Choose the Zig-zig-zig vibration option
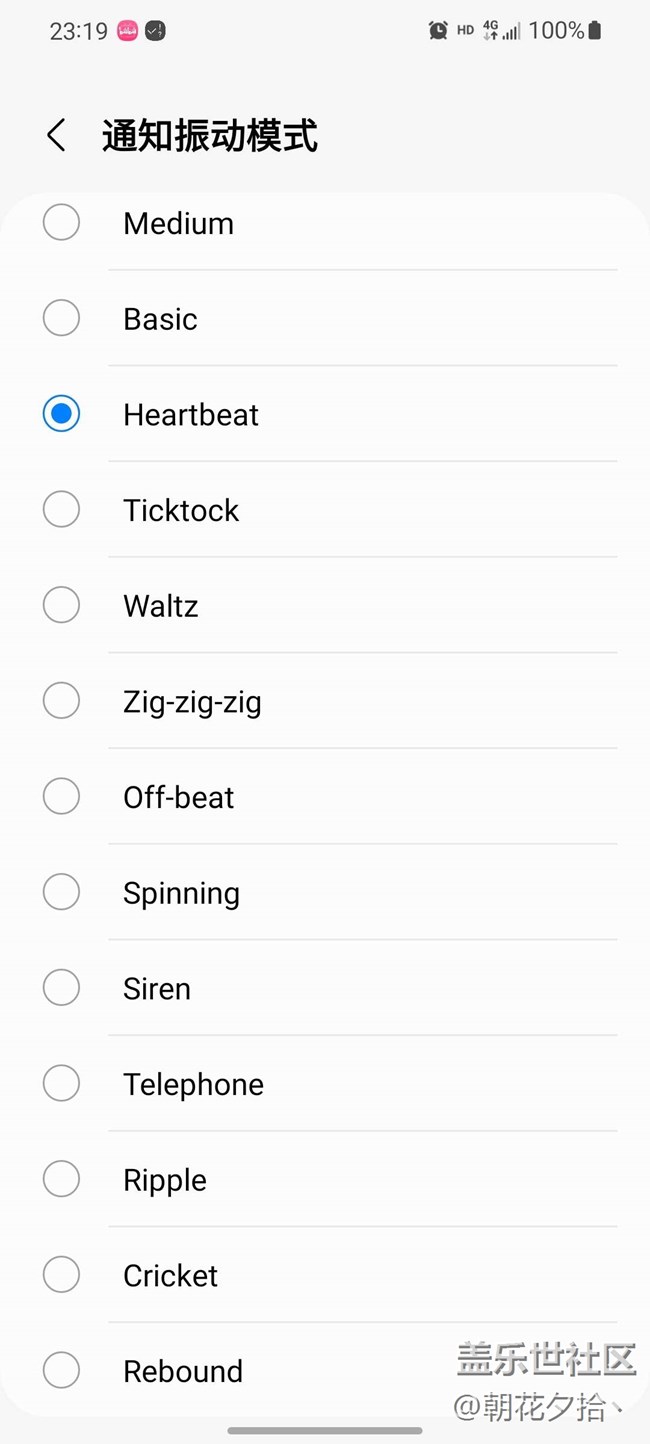This screenshot has height=1444, width=650. [x=325, y=702]
